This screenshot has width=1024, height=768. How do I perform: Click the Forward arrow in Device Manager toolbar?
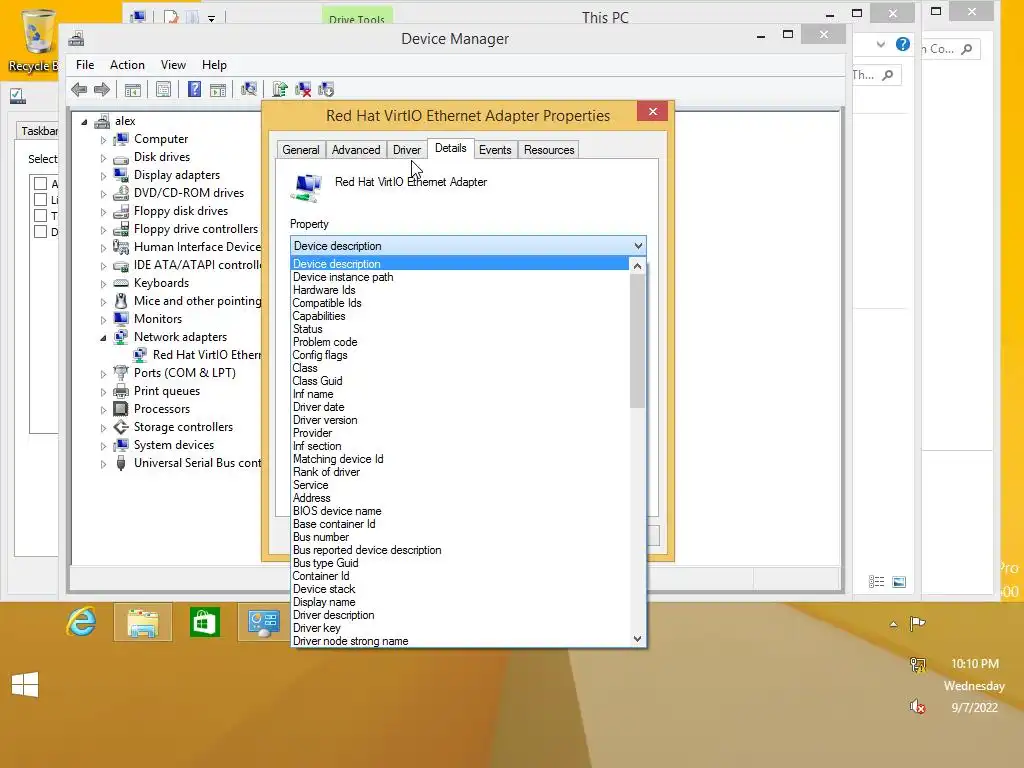(101, 89)
